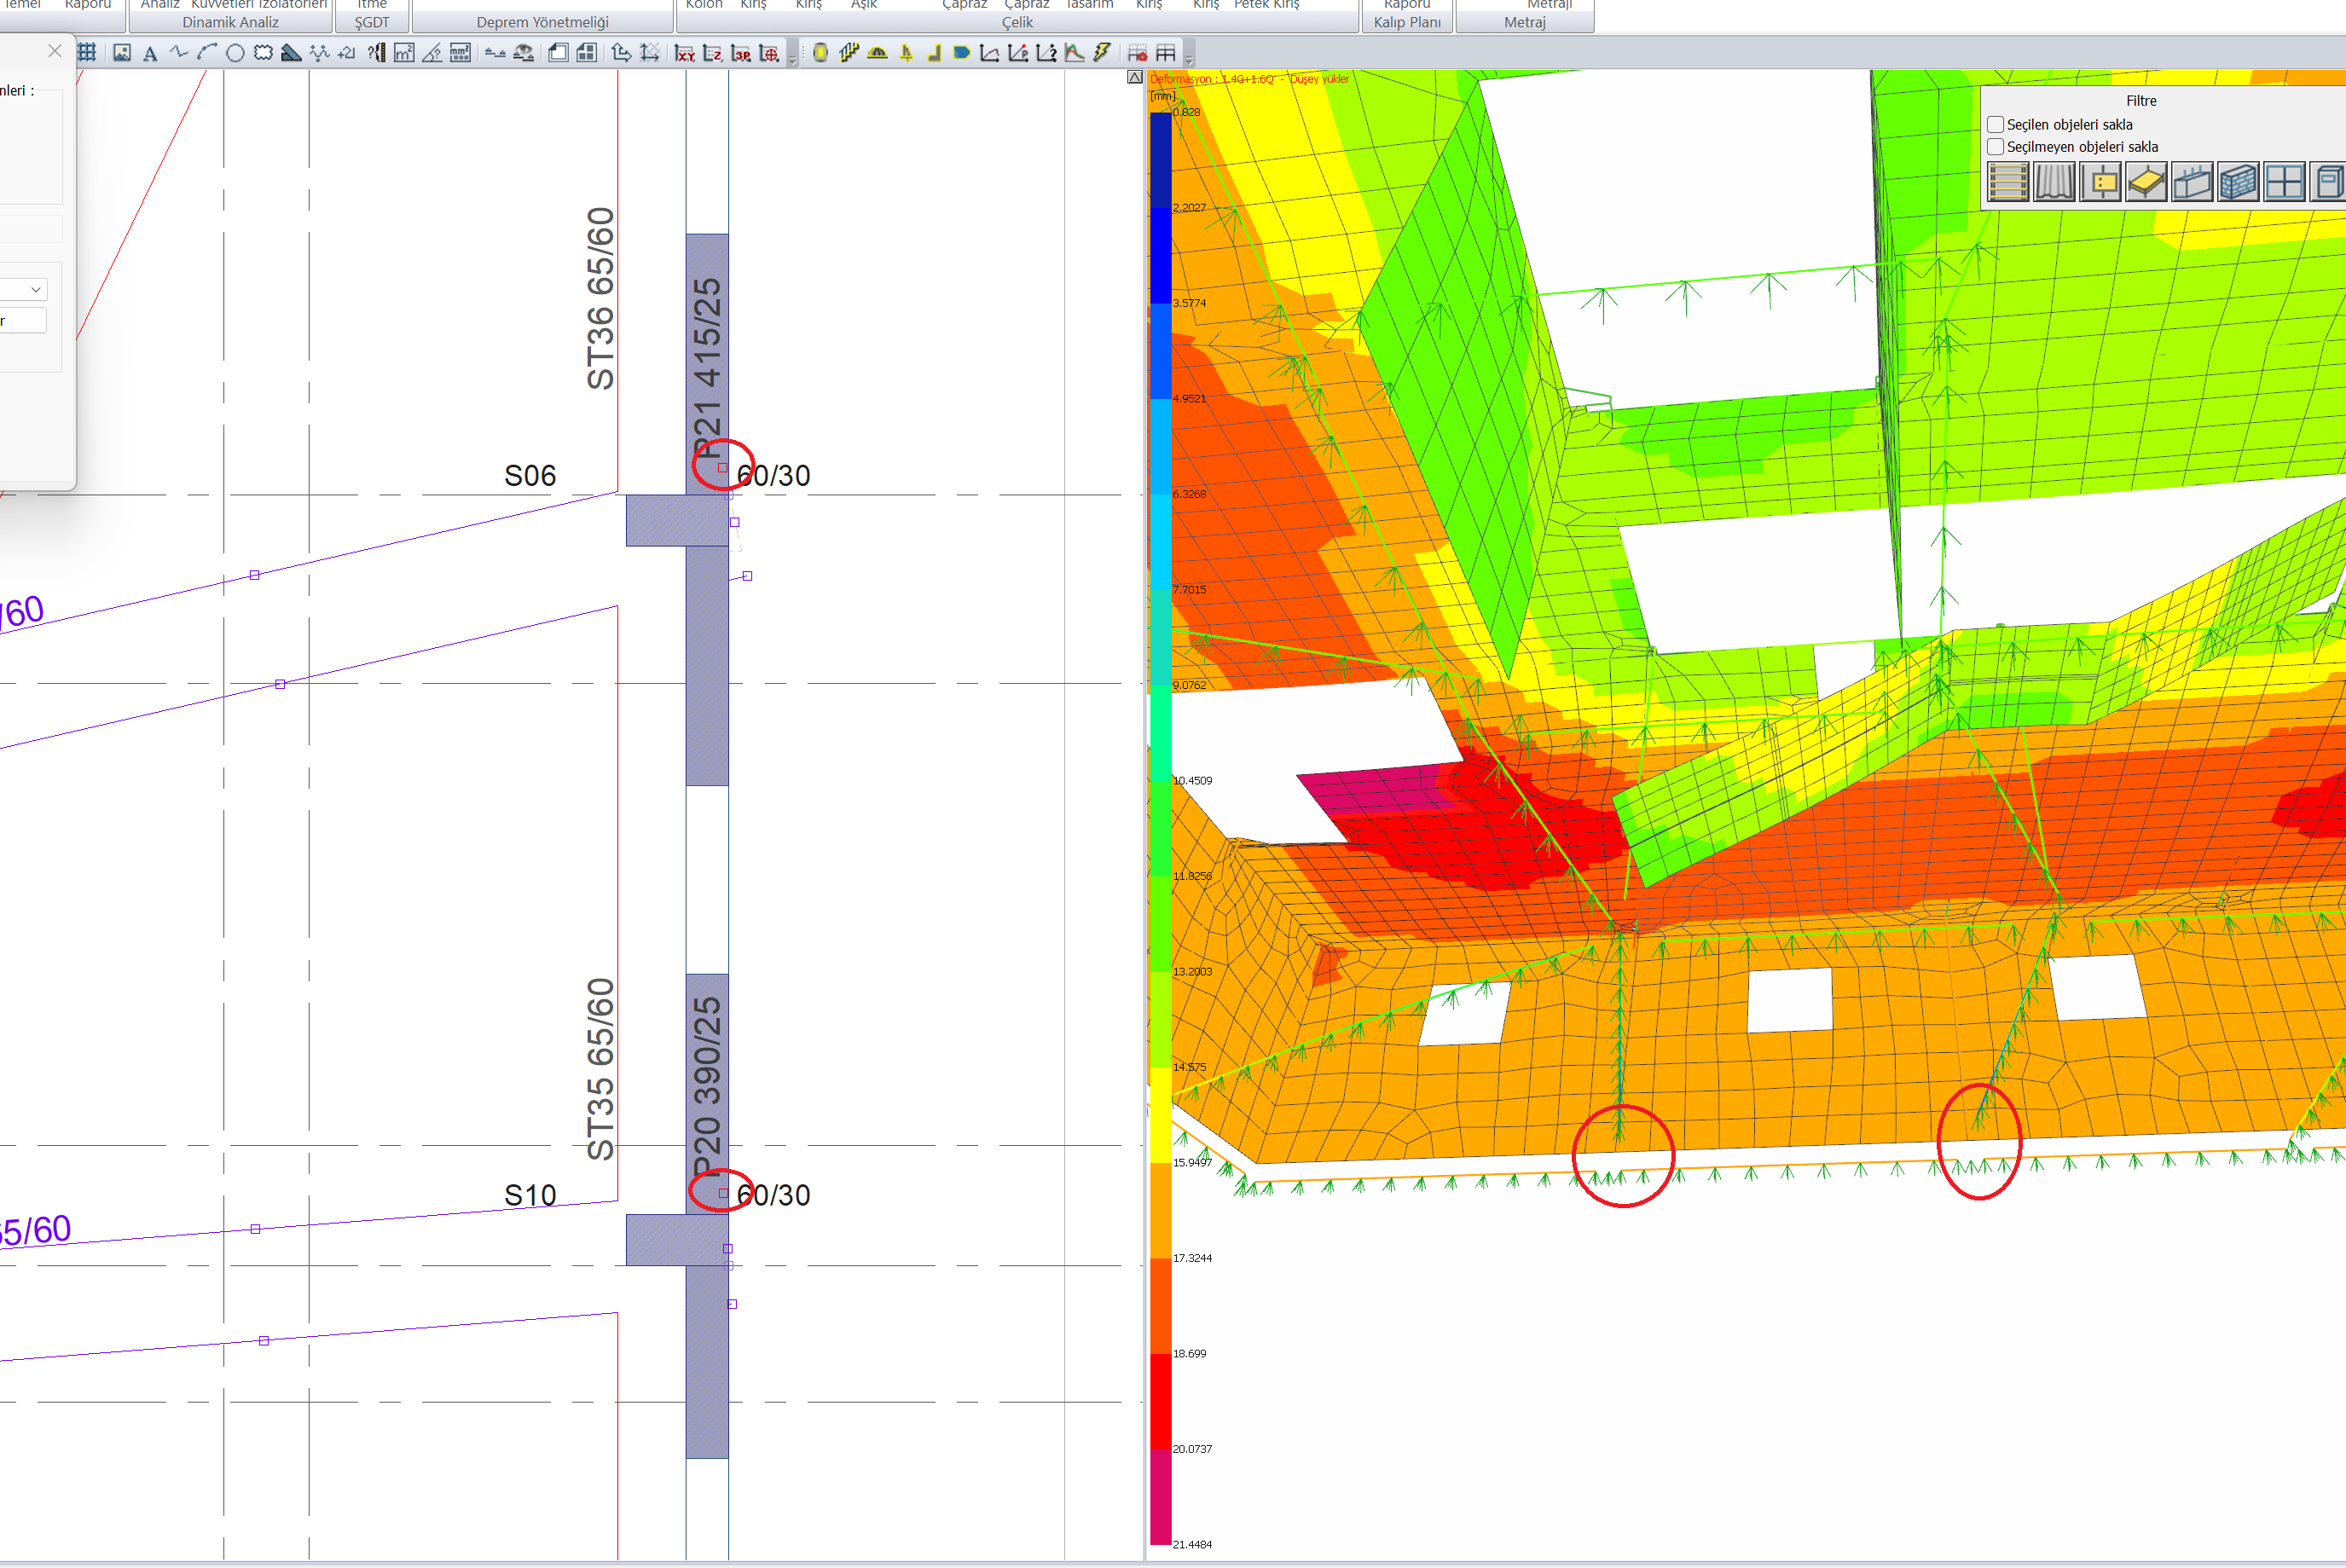Filter corrugated sheet elements icon
2346x1568 pixels.
[2054, 182]
